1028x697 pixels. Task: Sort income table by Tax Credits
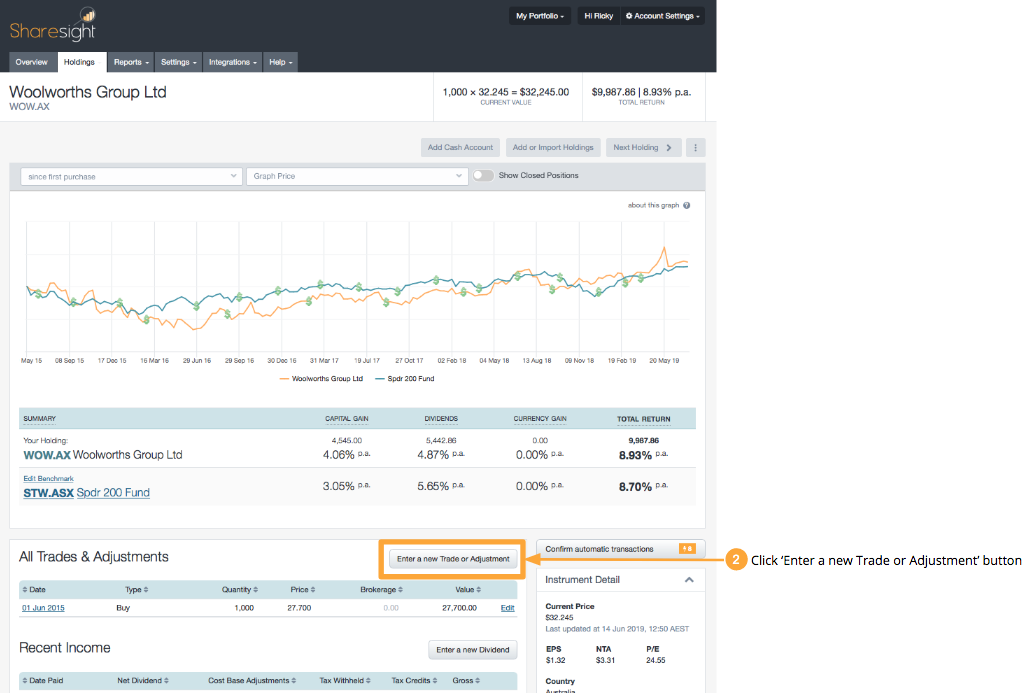click(x=415, y=681)
